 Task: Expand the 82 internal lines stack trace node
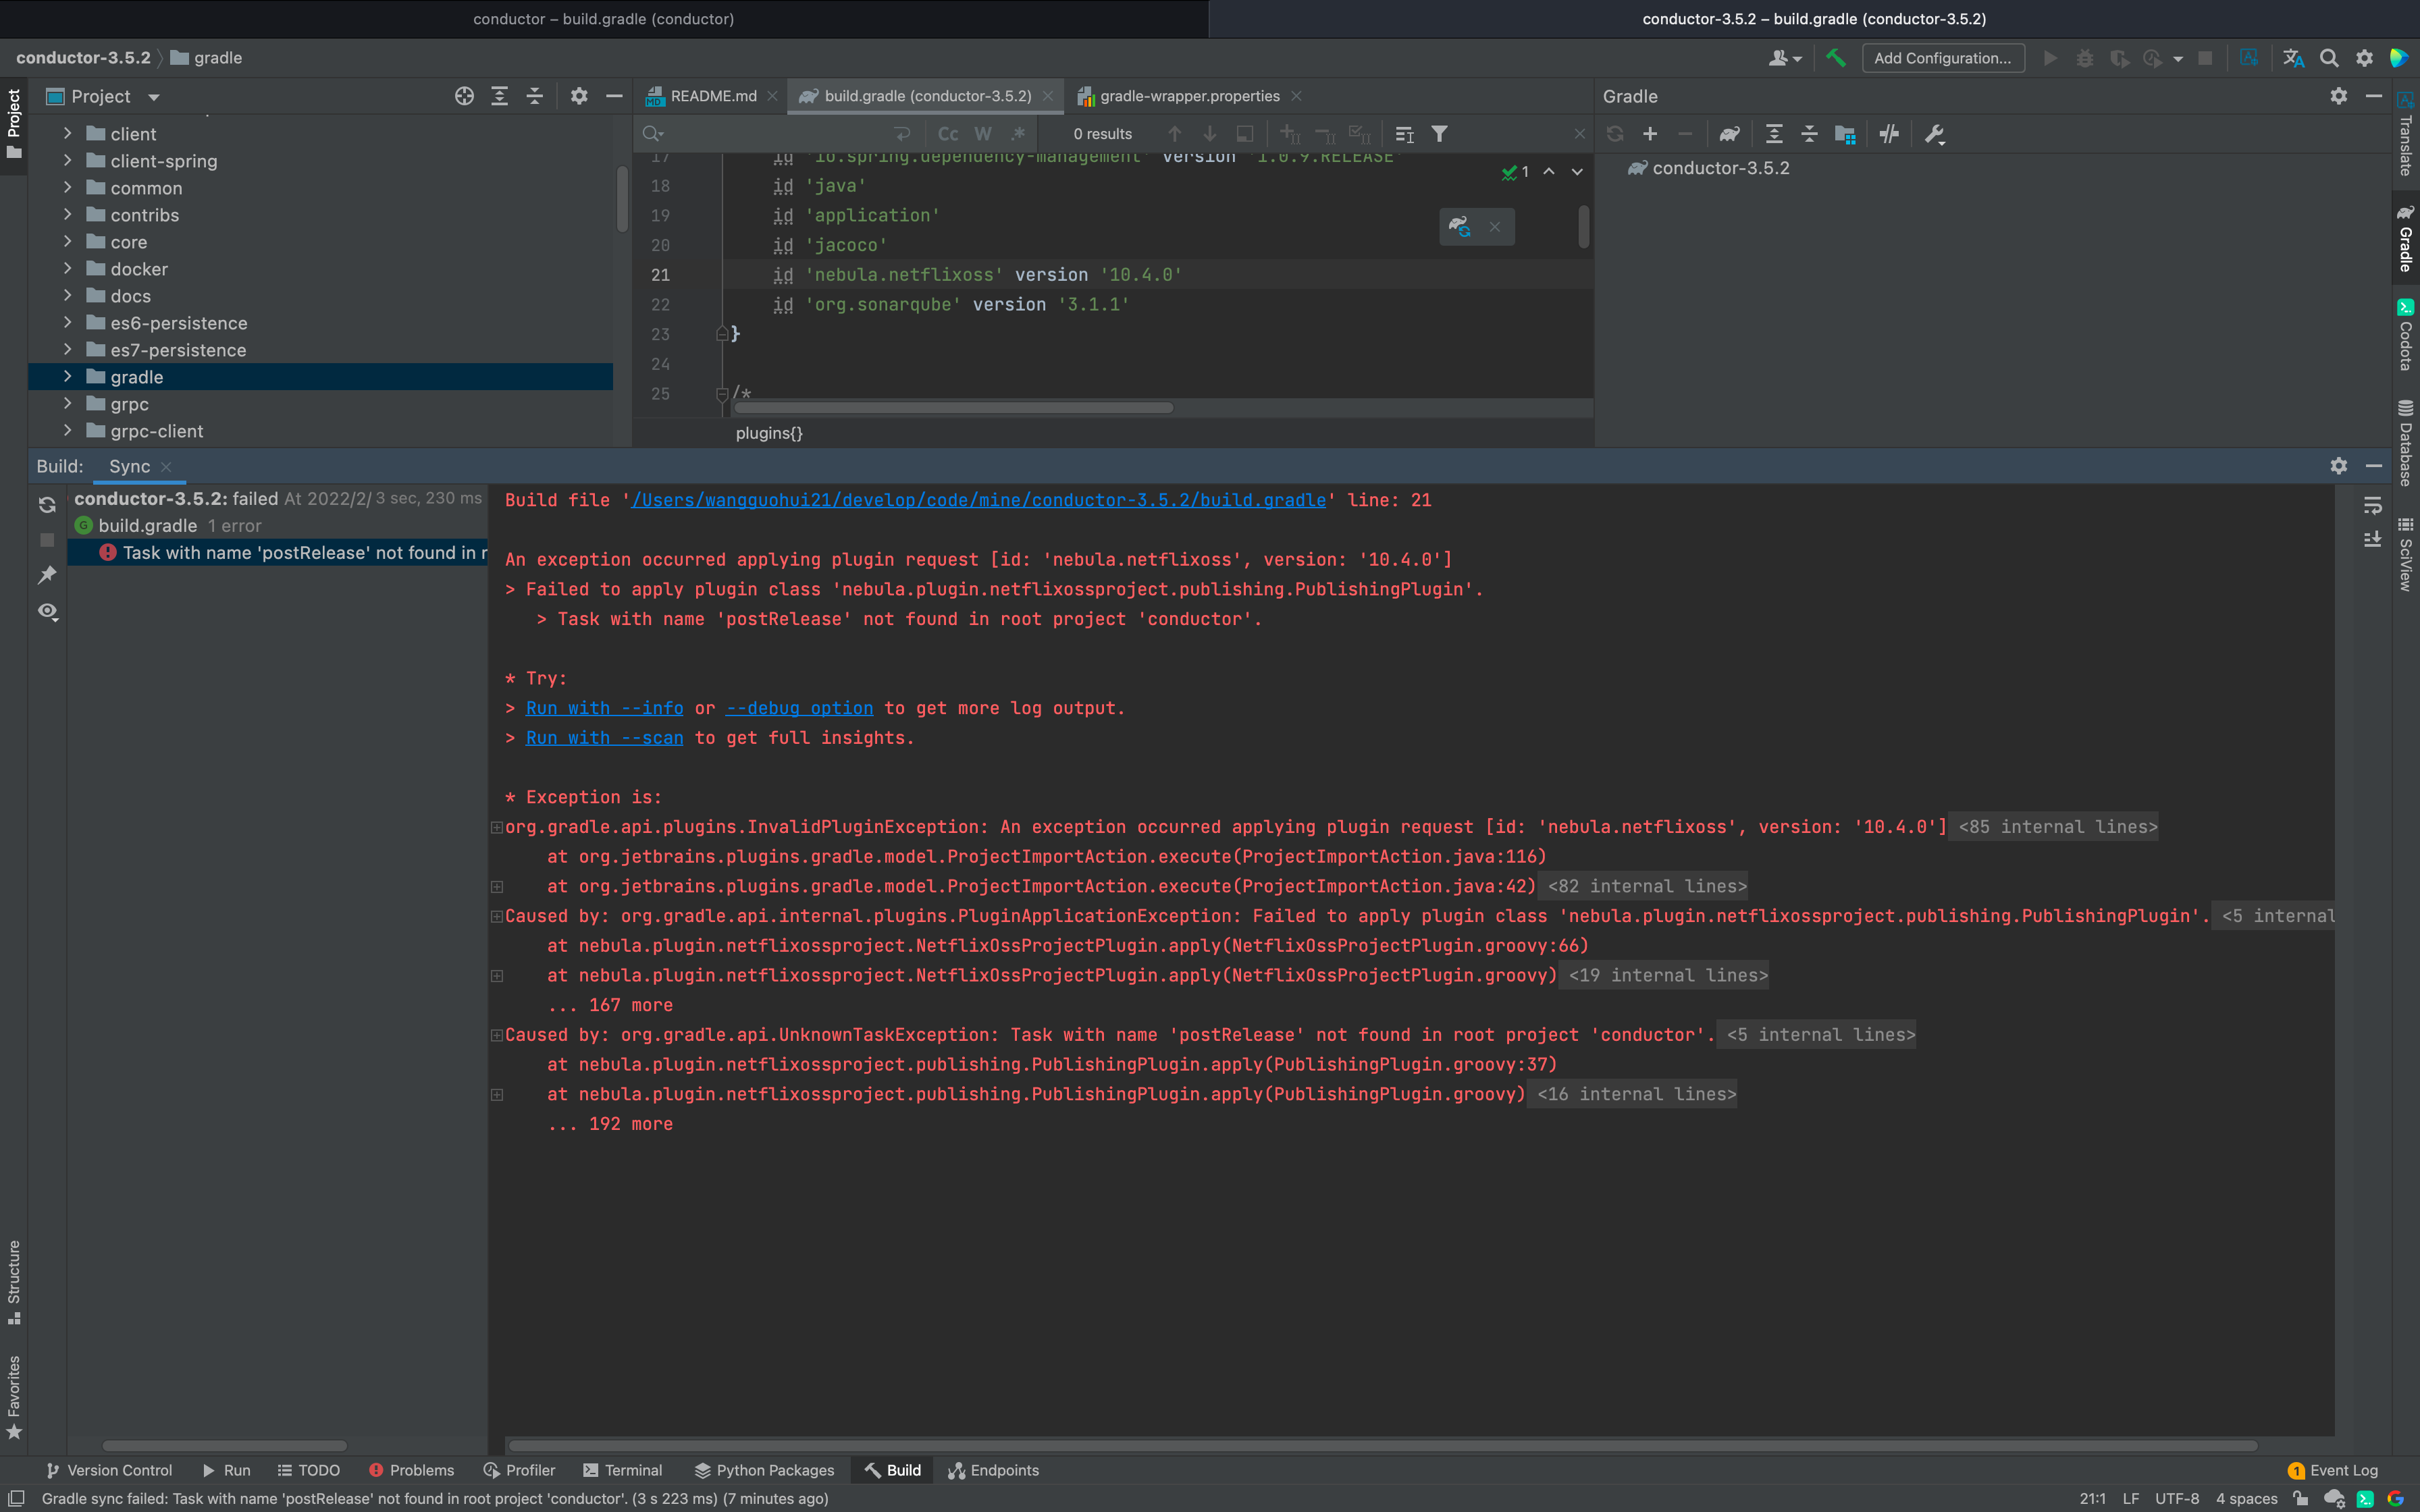497,887
